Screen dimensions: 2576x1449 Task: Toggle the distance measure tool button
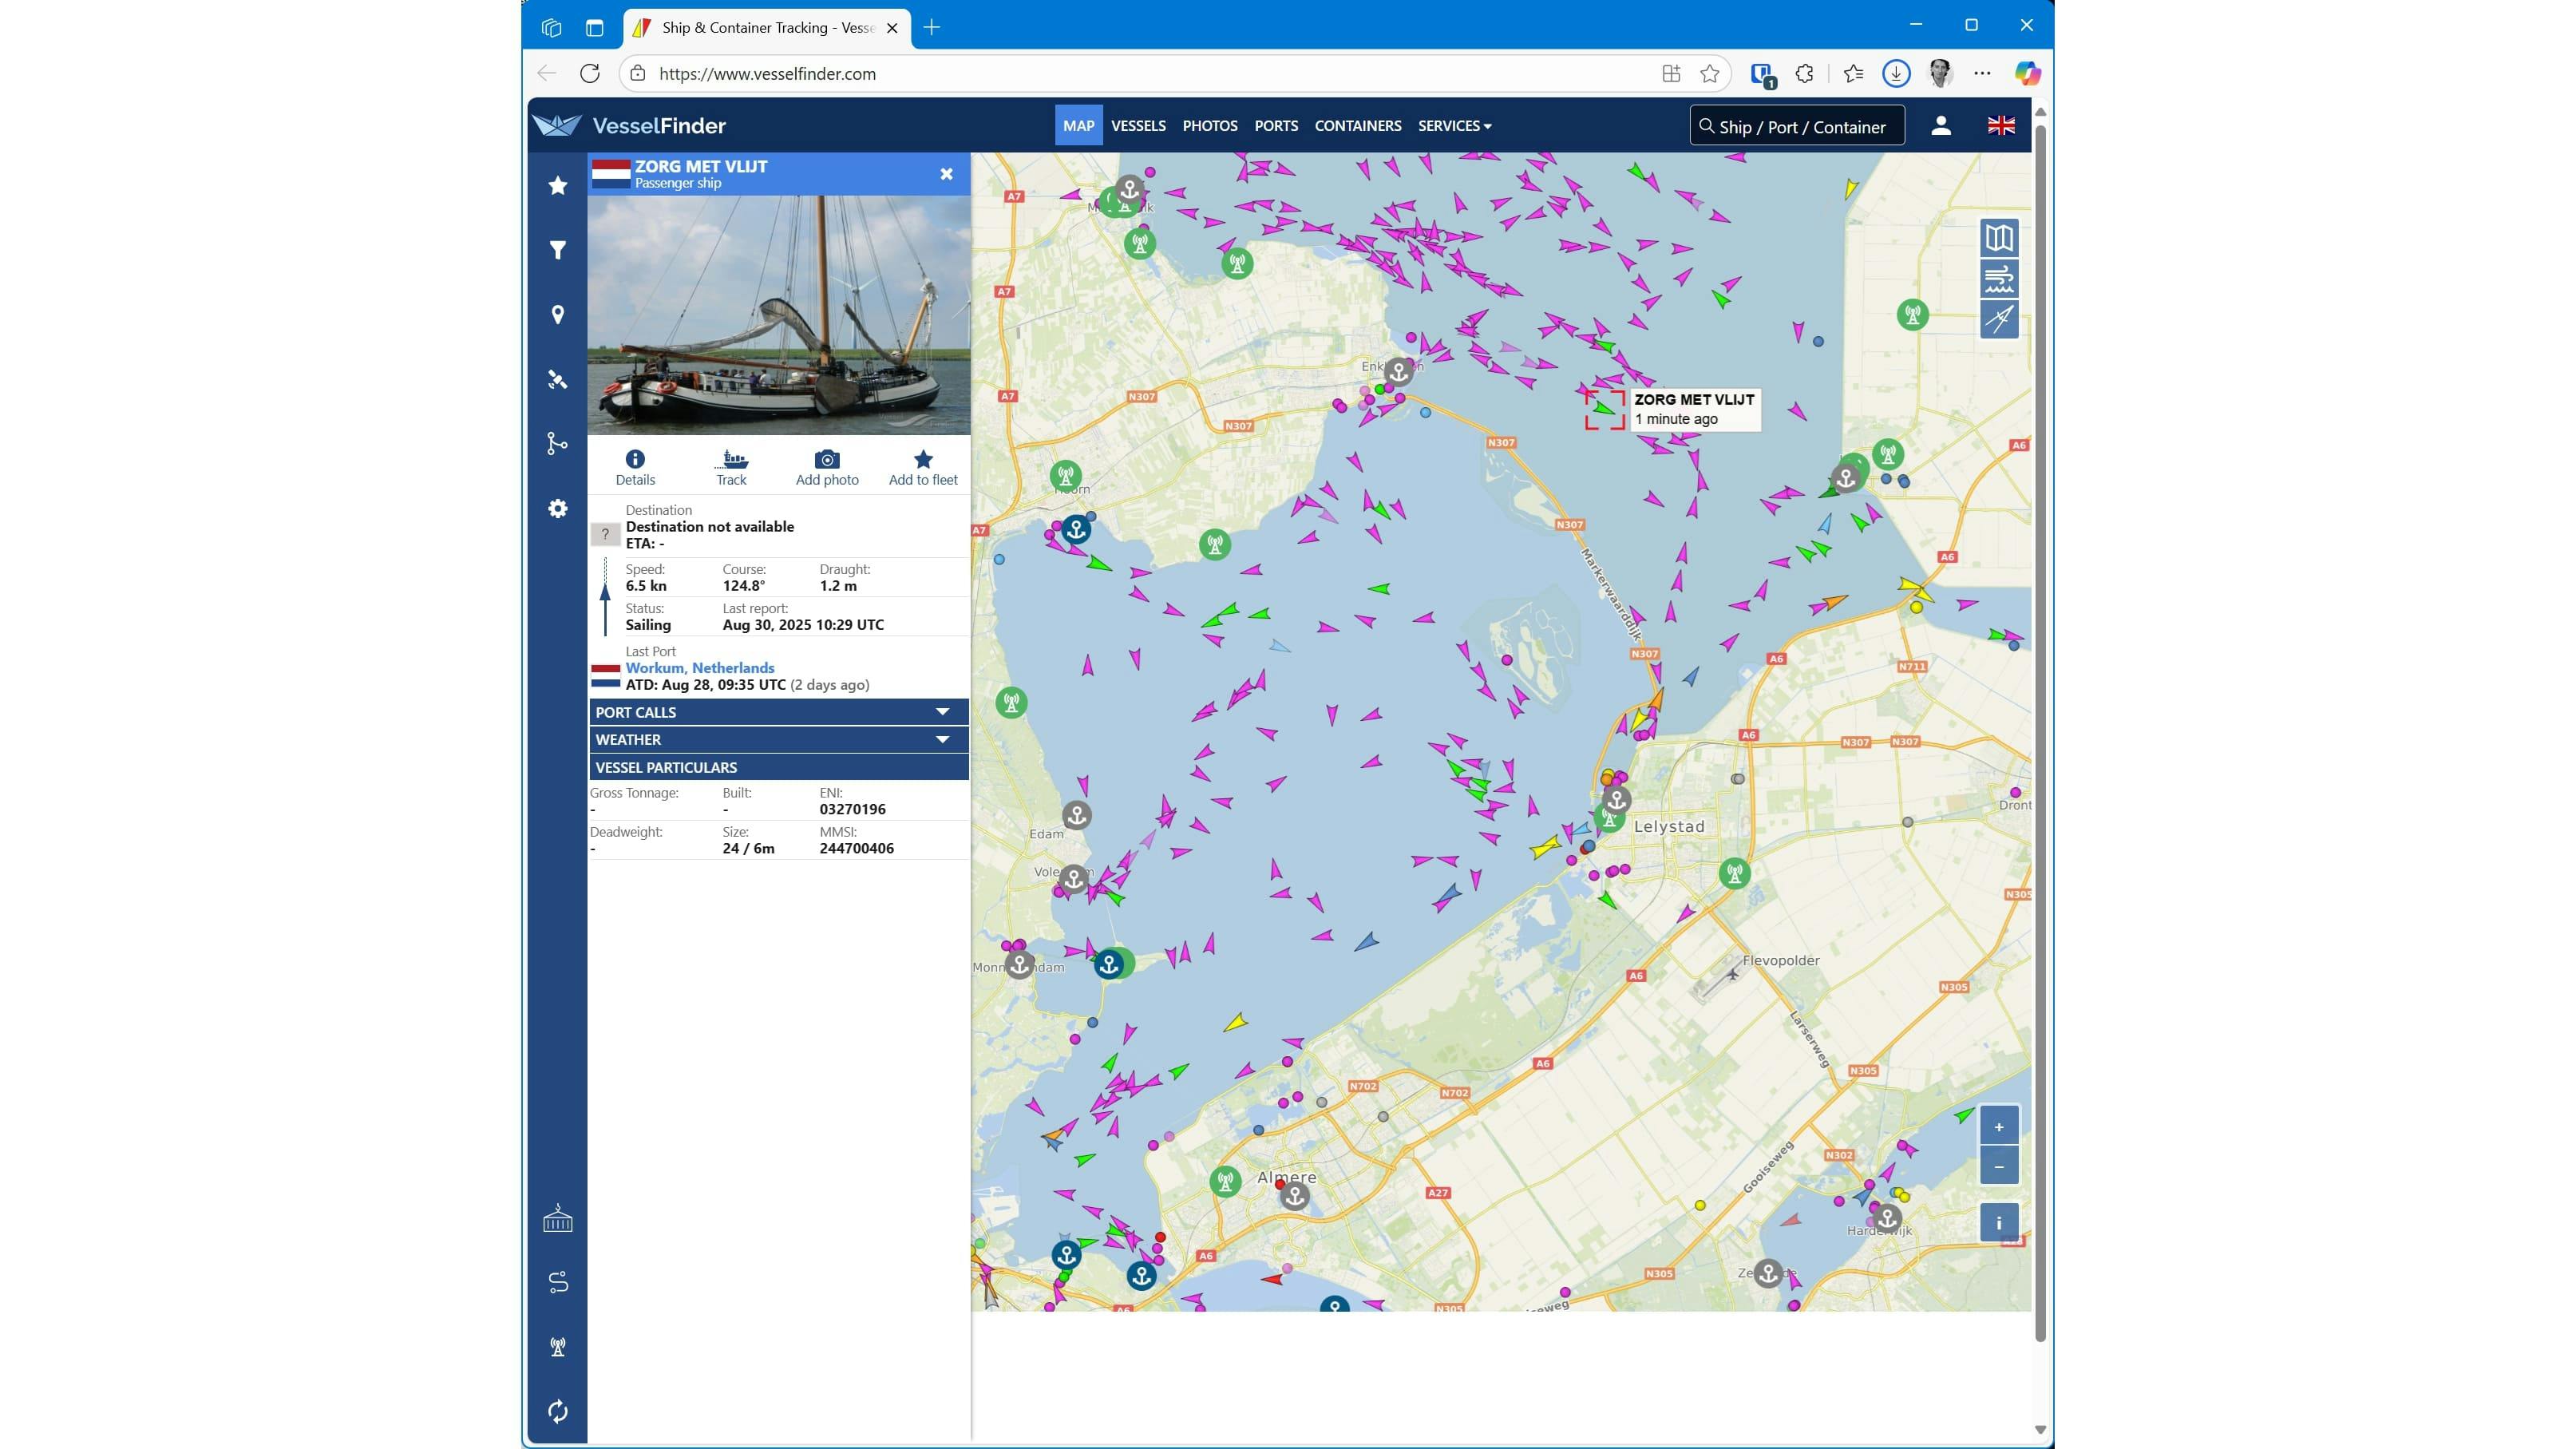[x=1998, y=320]
